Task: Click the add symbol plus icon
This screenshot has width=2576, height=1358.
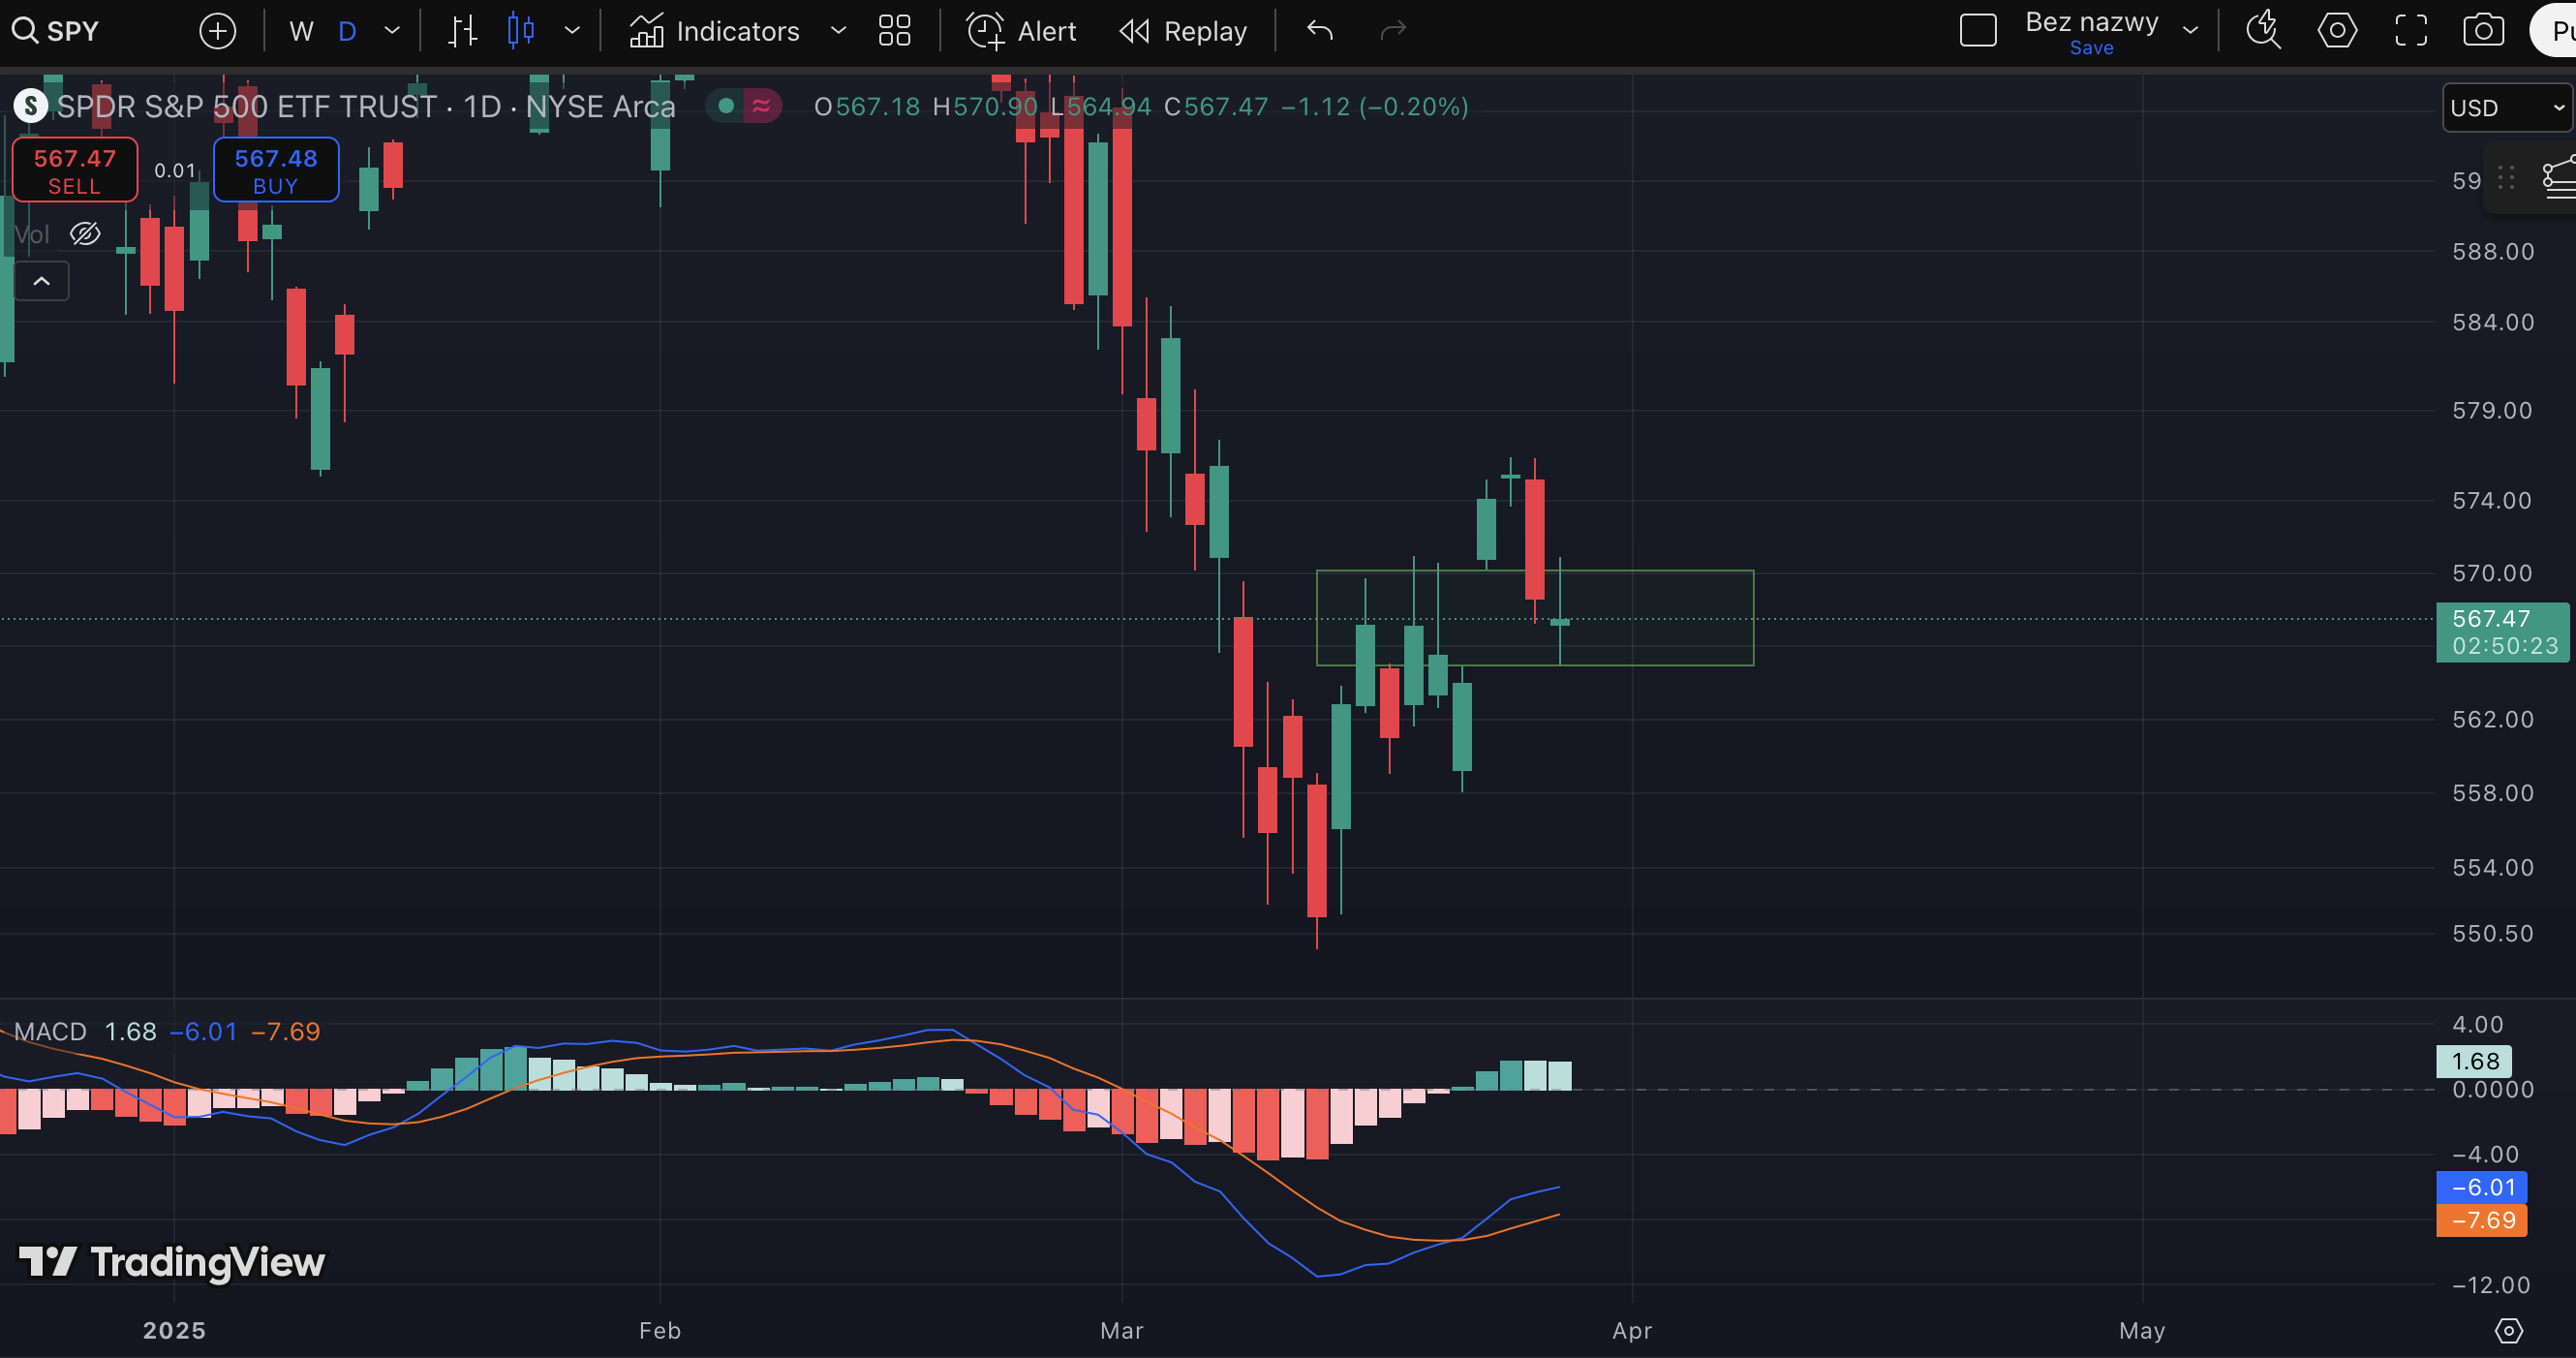Action: coord(217,31)
